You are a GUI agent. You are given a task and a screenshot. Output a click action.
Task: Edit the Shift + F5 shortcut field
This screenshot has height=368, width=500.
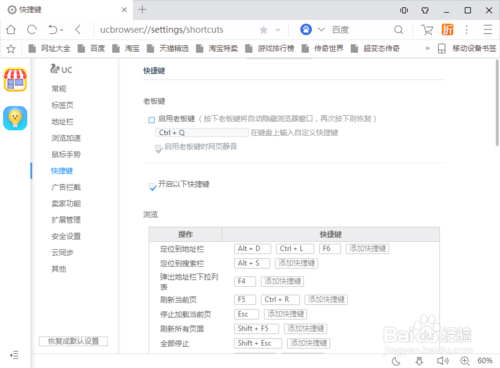pyautogui.click(x=256, y=328)
